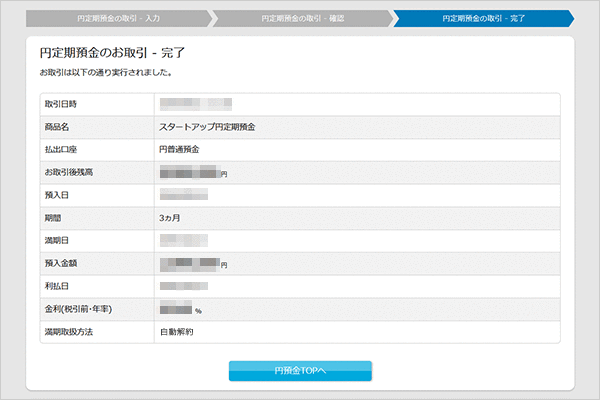Click the 利払日 row label
Screen dimensions: 600x400
55,286
